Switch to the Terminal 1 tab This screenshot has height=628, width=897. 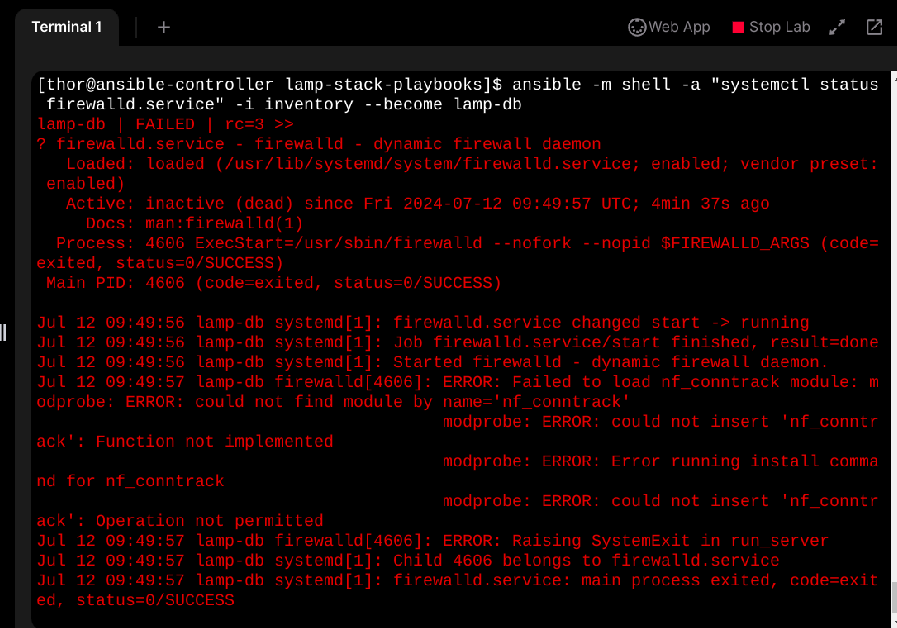point(67,27)
